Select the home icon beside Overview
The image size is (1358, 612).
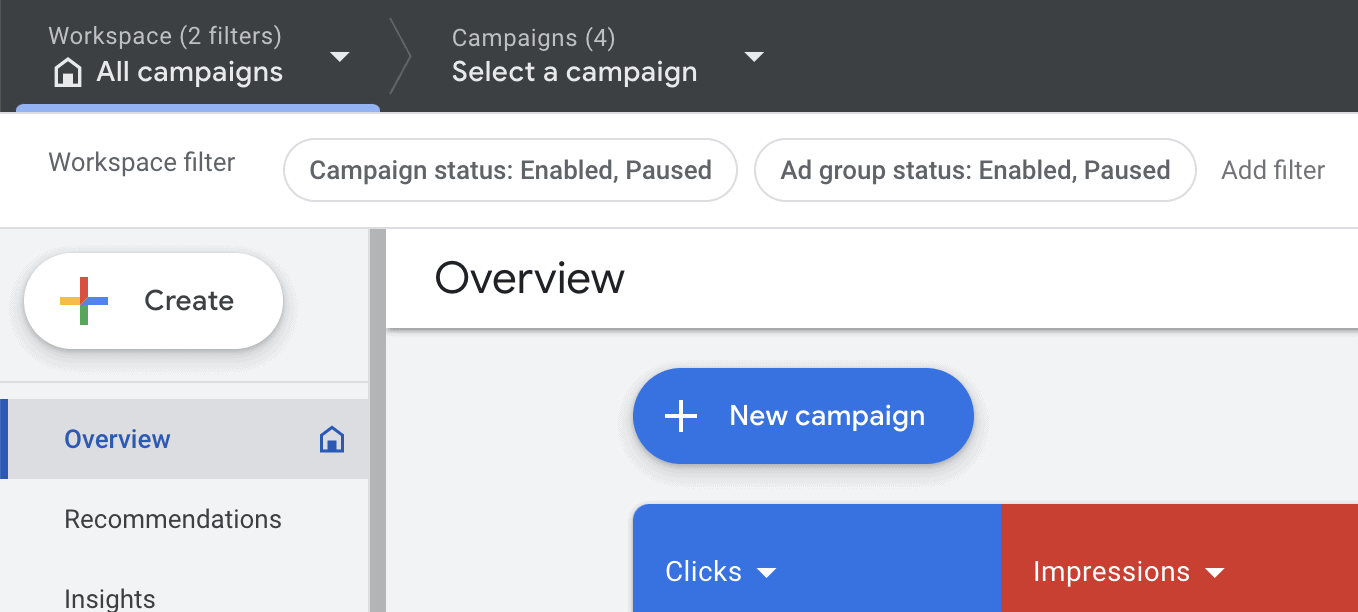click(x=332, y=438)
